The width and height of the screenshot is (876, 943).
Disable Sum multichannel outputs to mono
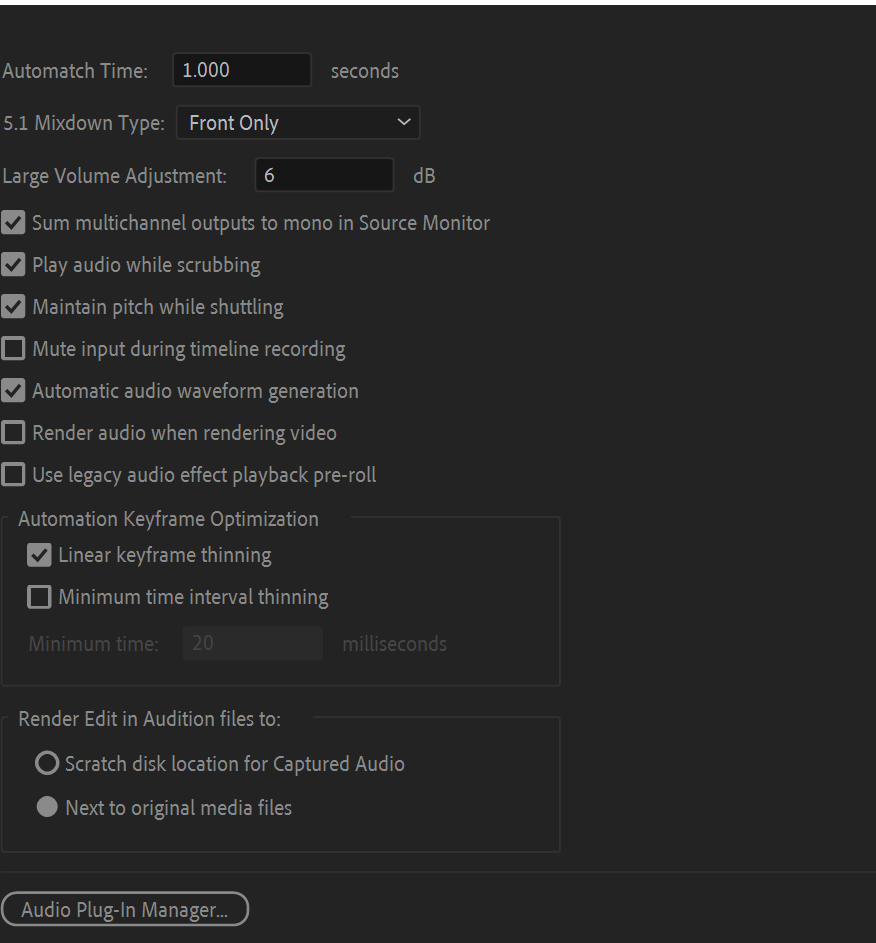[x=13, y=222]
